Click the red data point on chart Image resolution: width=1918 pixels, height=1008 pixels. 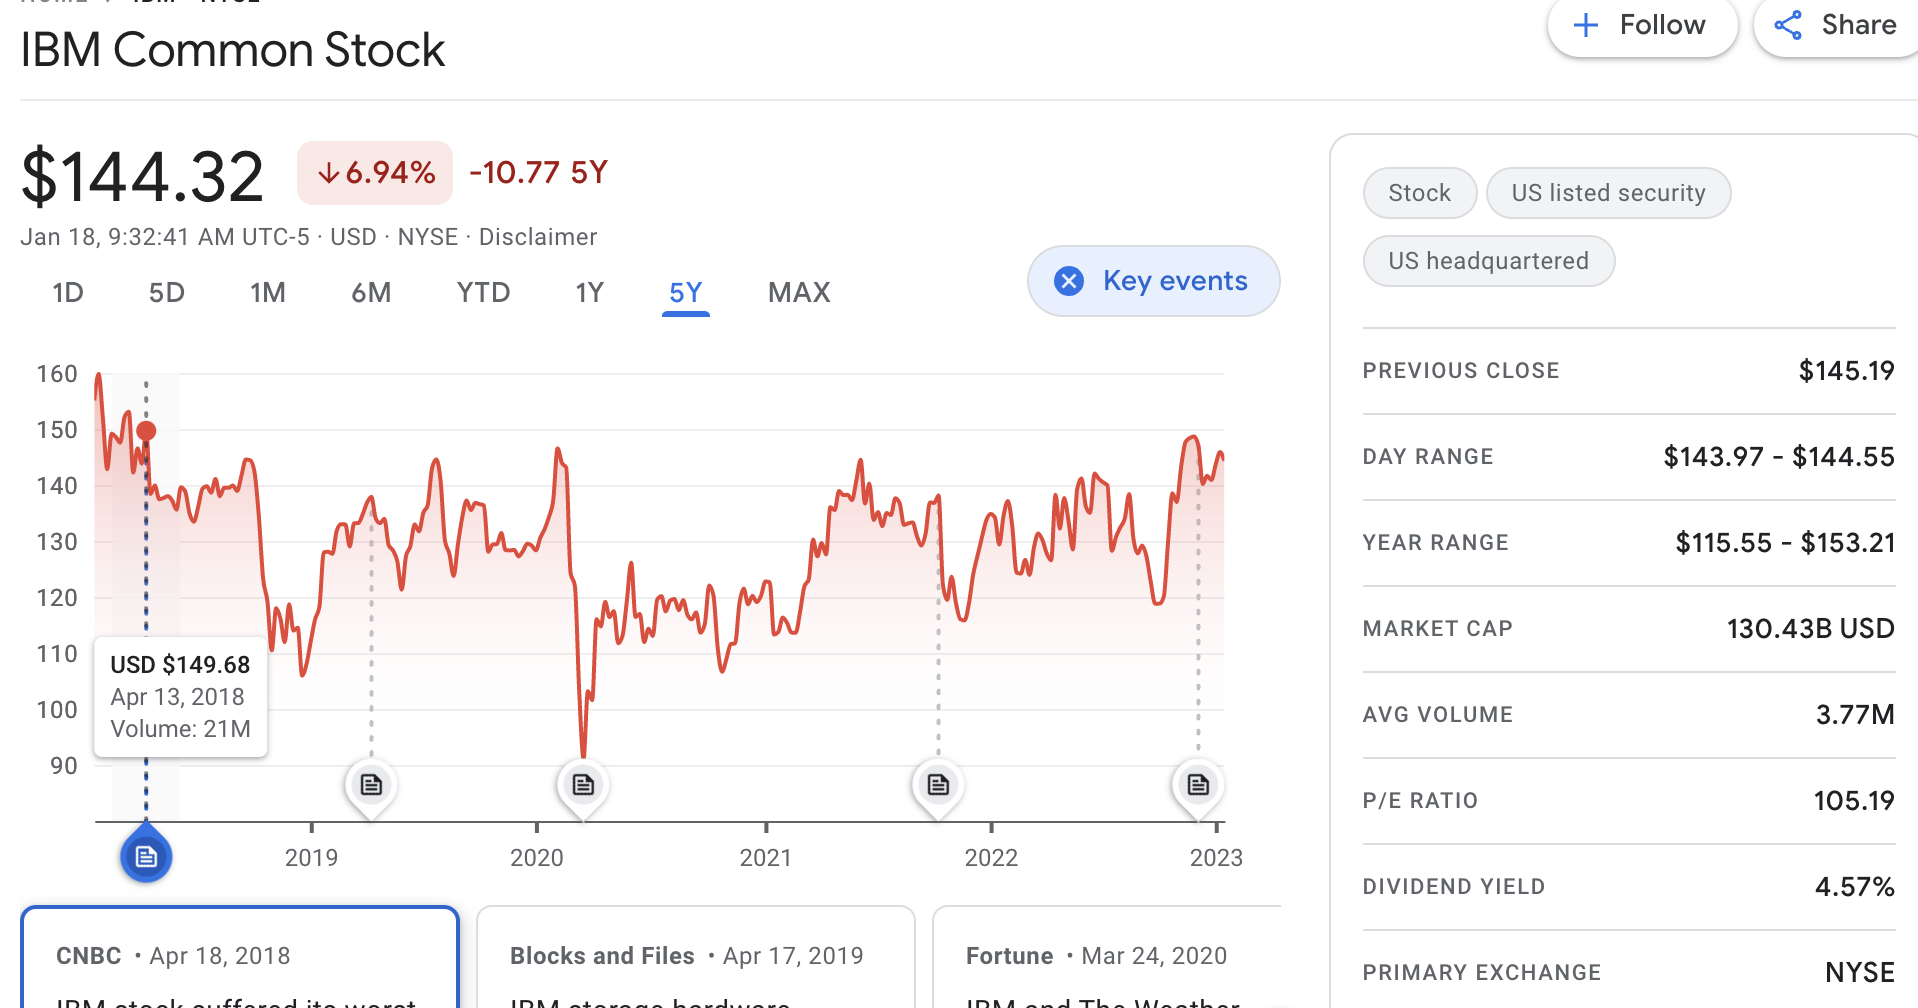(x=146, y=431)
